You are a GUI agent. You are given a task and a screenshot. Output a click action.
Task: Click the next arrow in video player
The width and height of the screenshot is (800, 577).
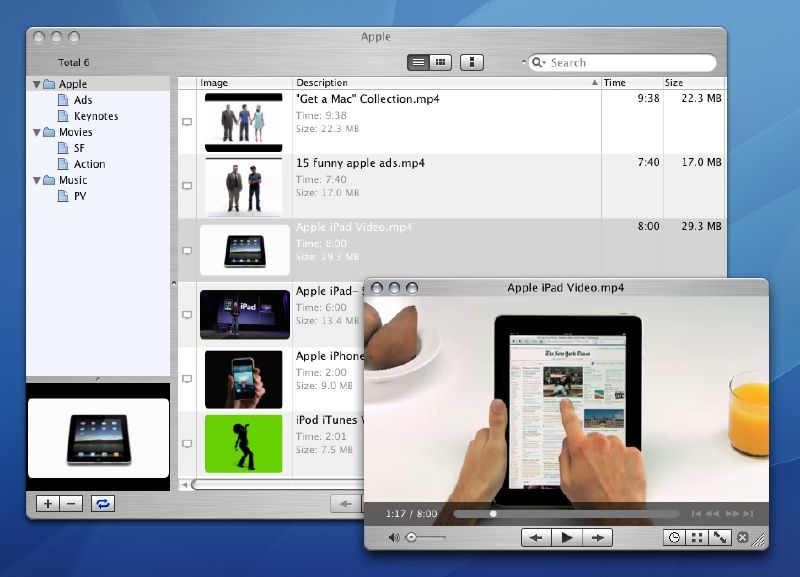point(597,538)
